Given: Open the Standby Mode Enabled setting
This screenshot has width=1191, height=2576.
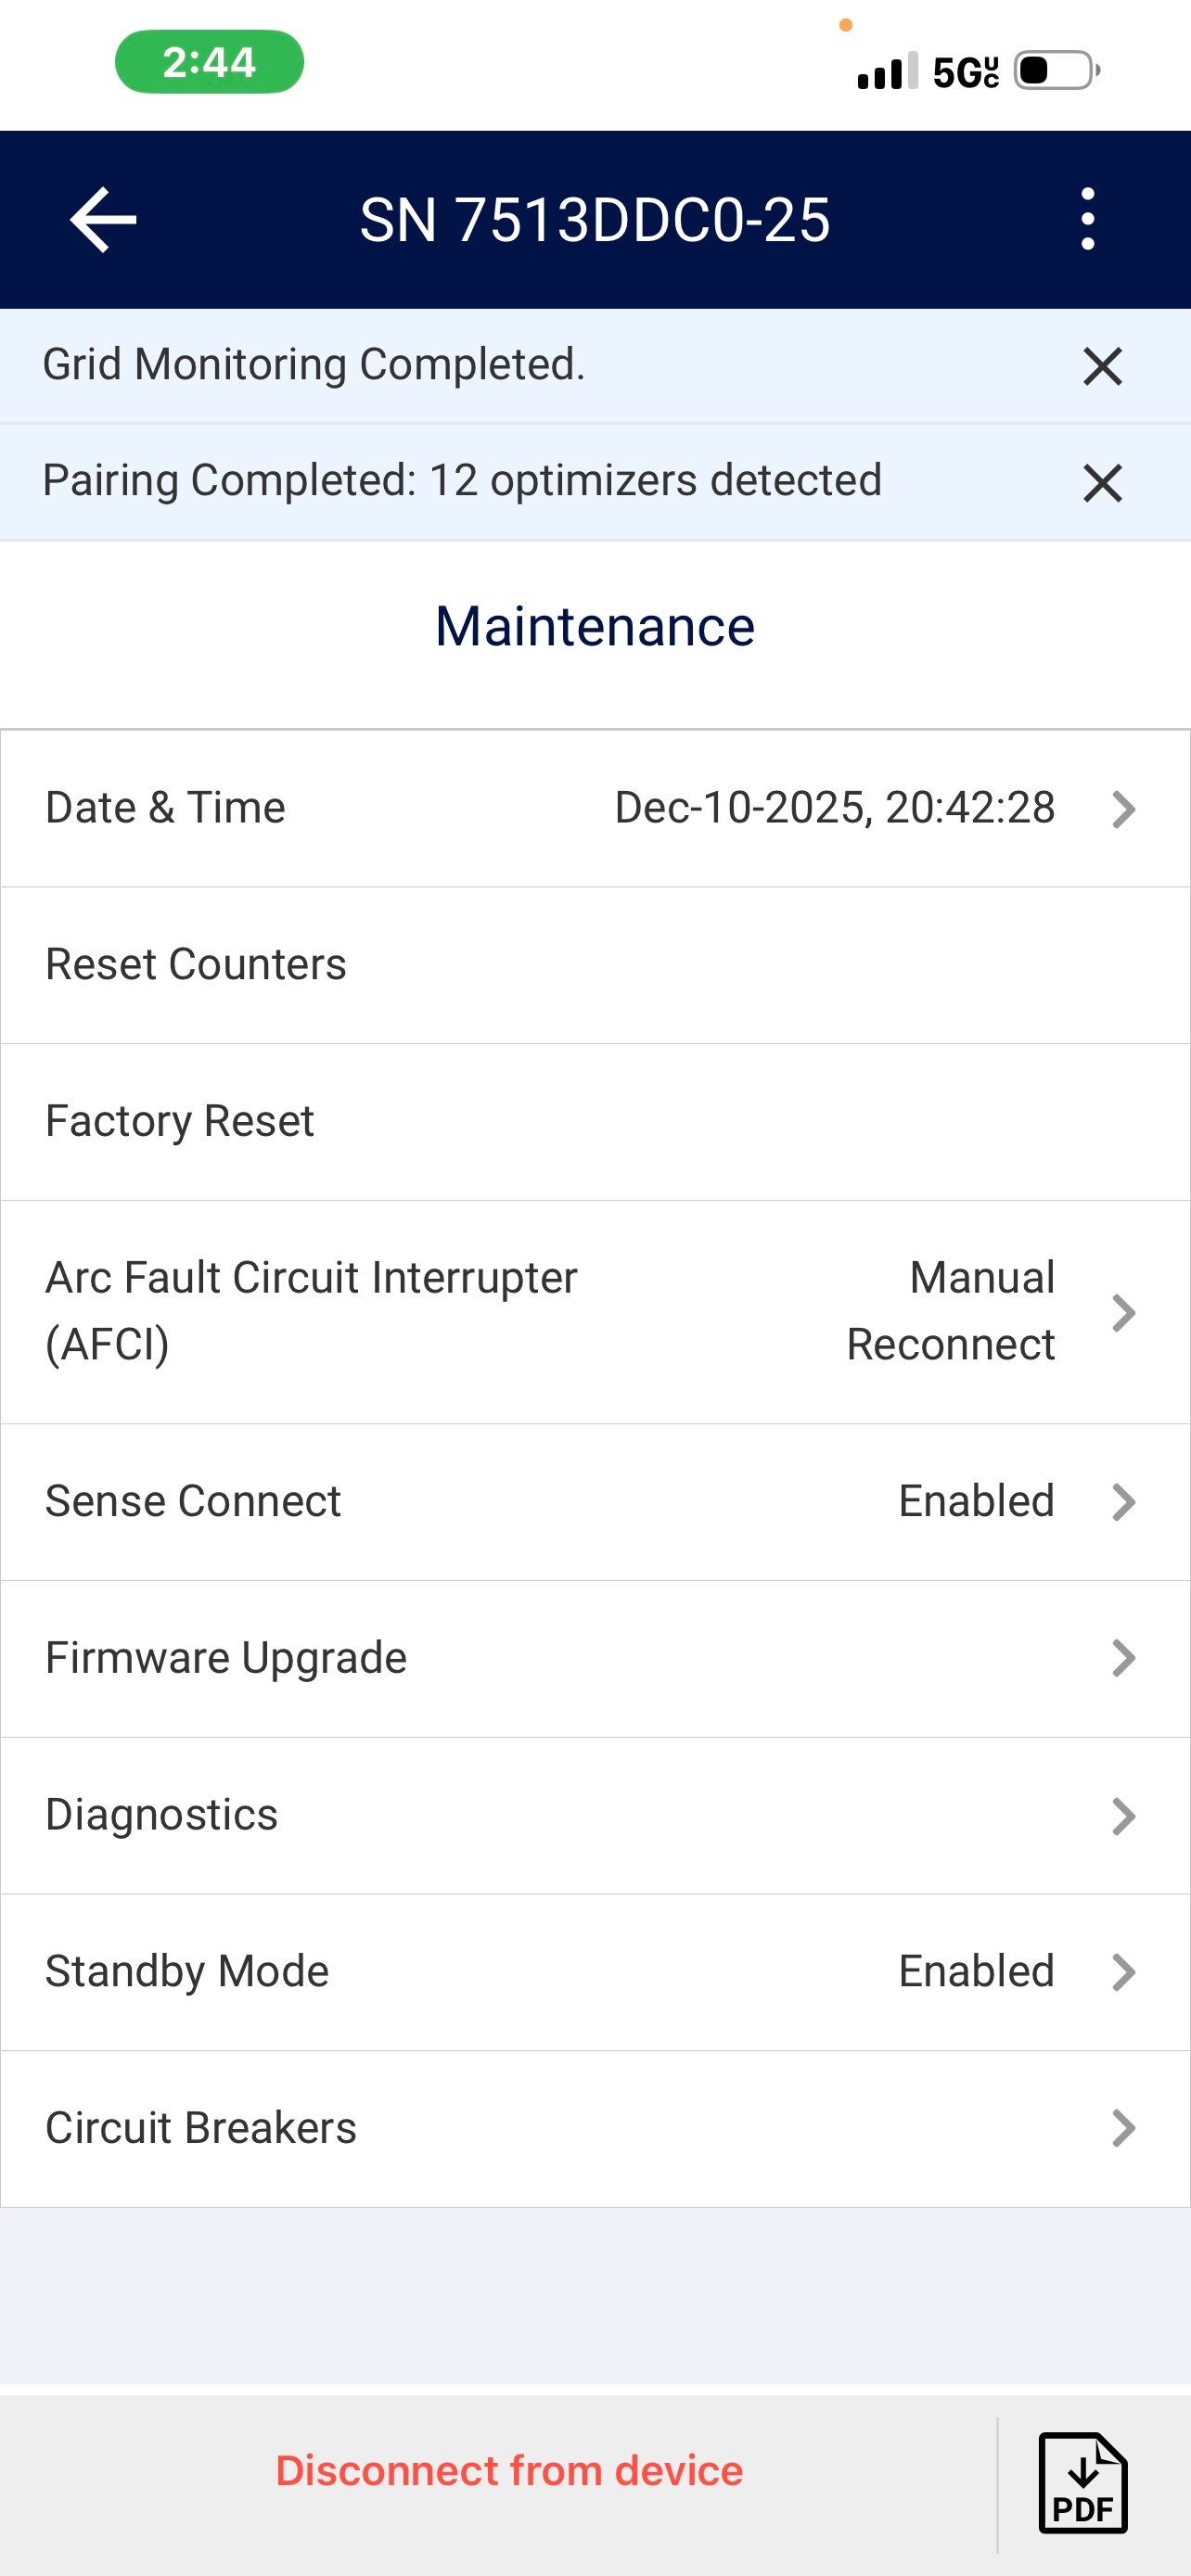Looking at the screenshot, I should pyautogui.click(x=976, y=1971).
